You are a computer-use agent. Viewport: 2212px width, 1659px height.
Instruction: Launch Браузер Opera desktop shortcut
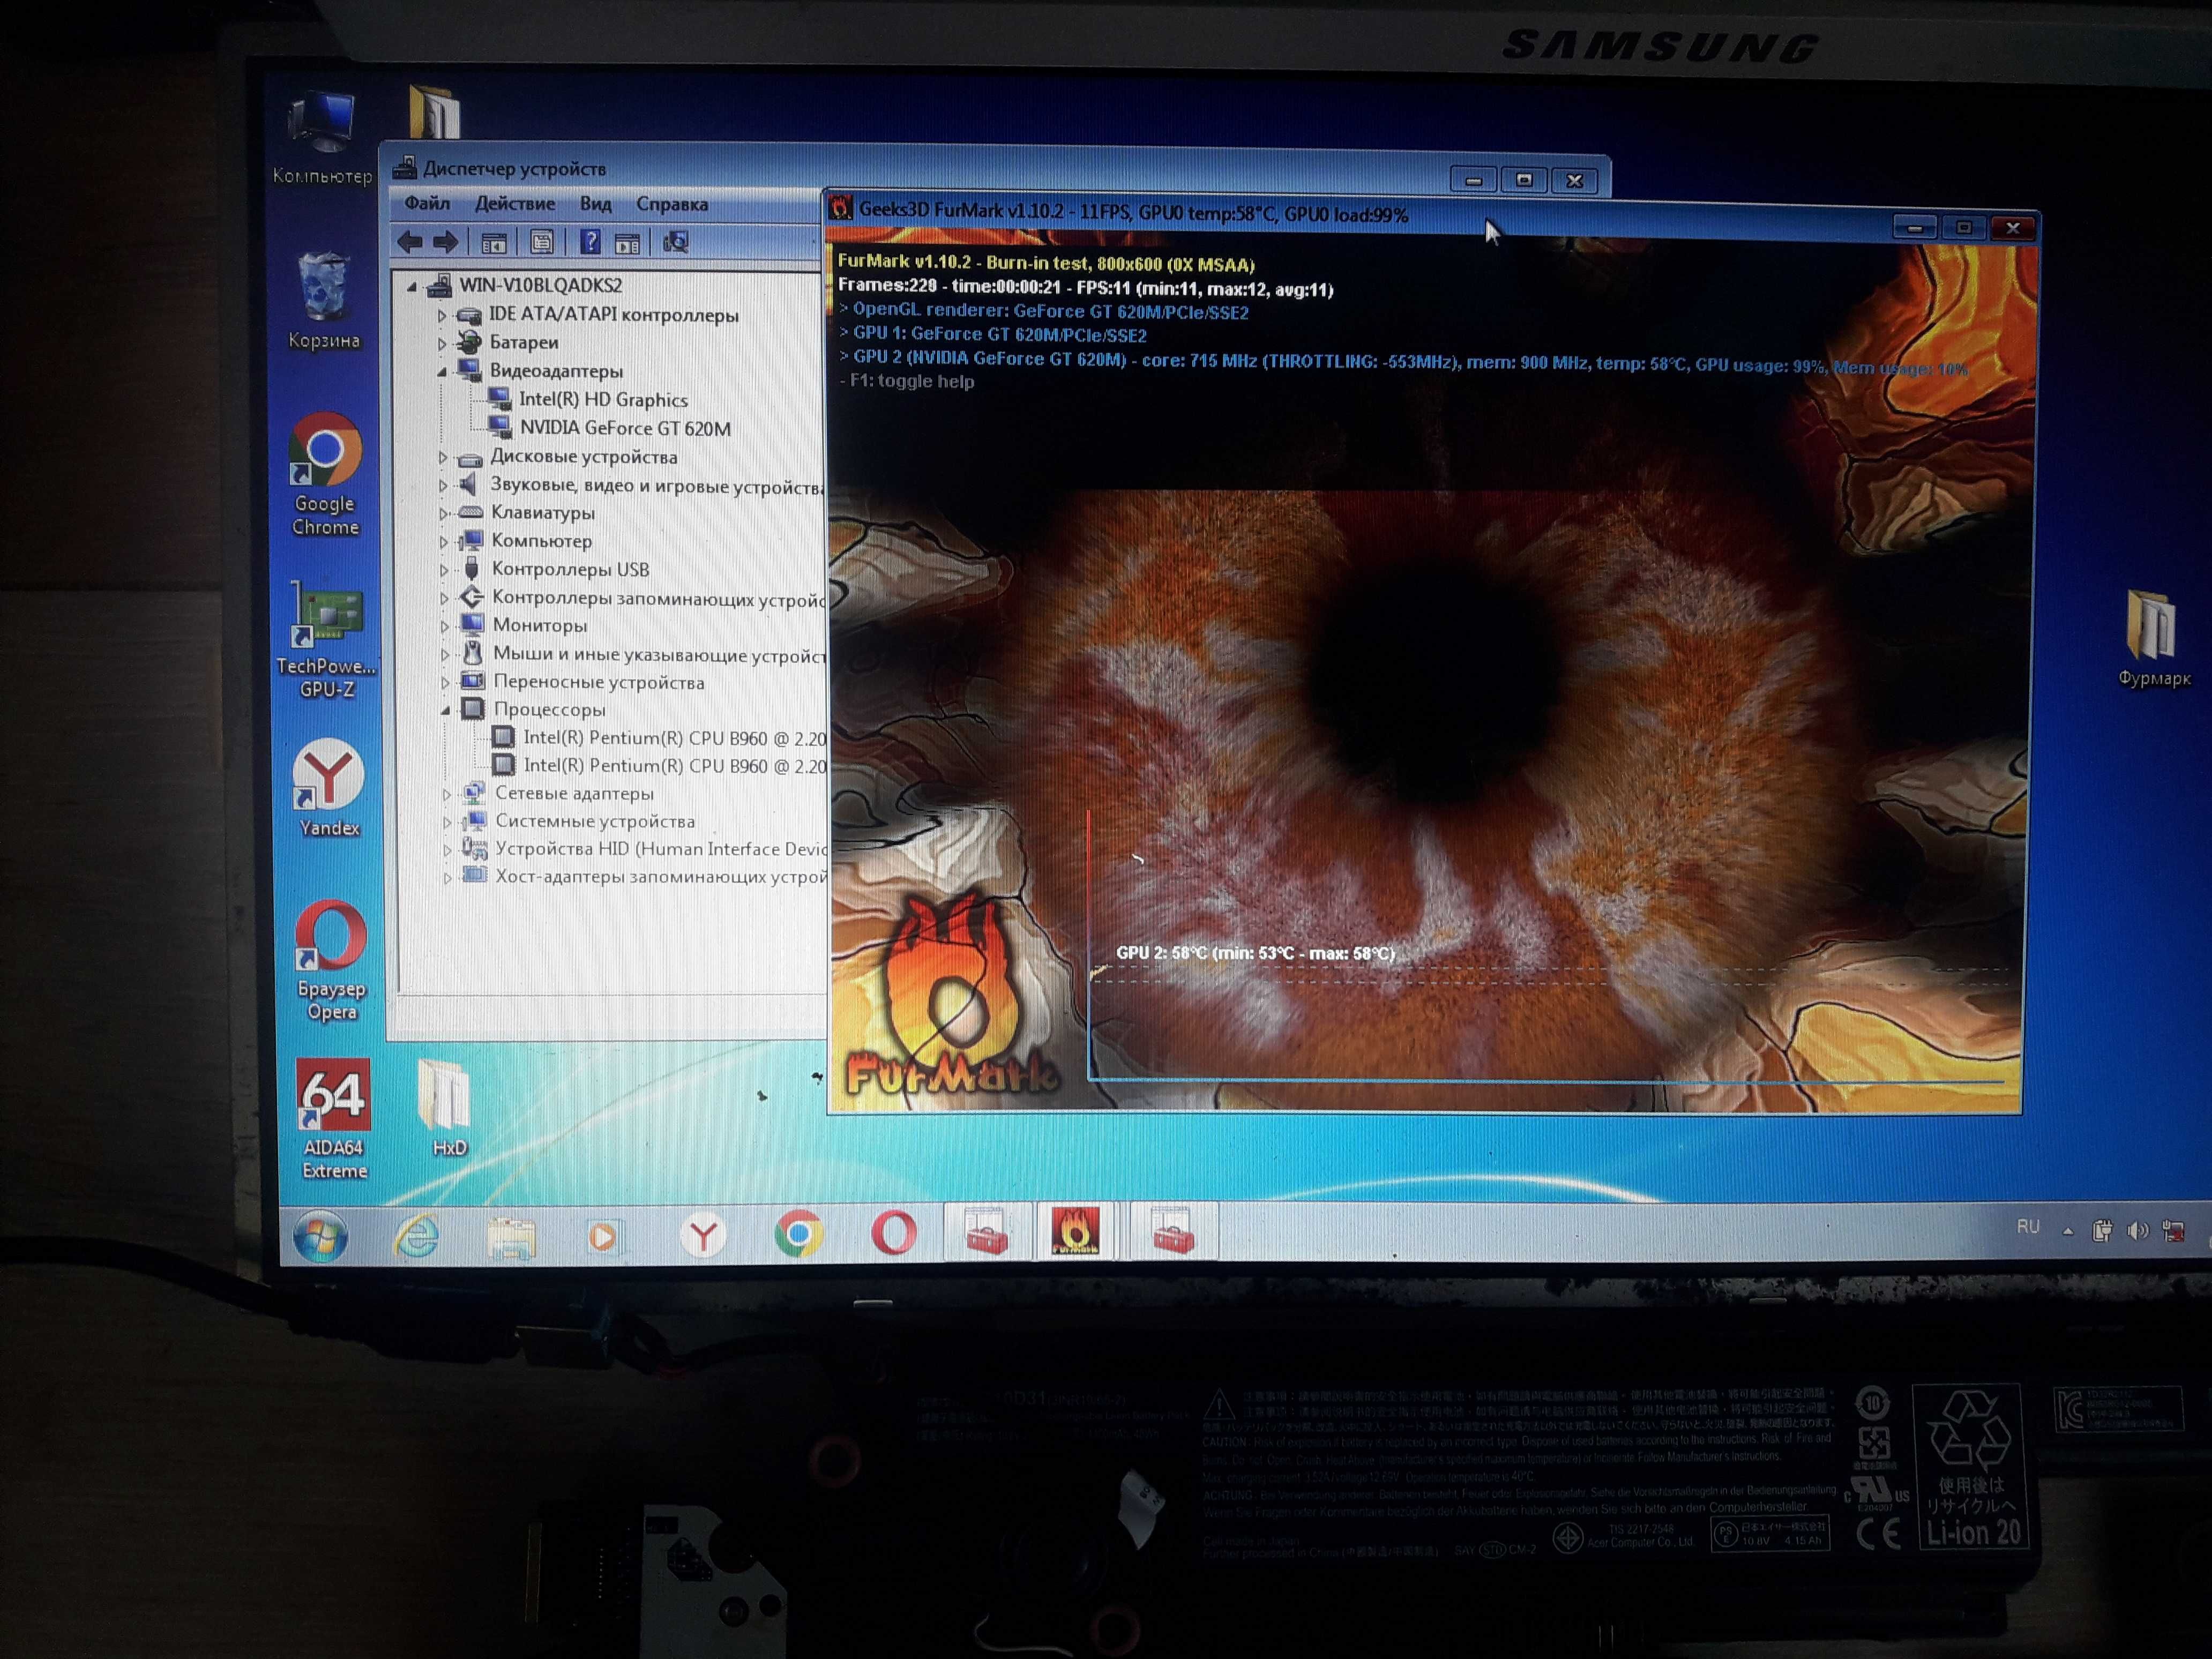(331, 960)
